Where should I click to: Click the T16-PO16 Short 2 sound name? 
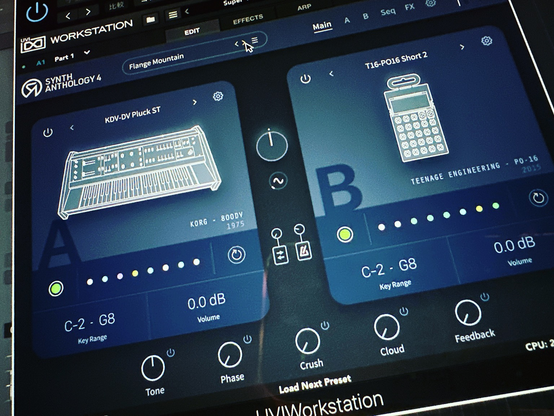coord(396,60)
